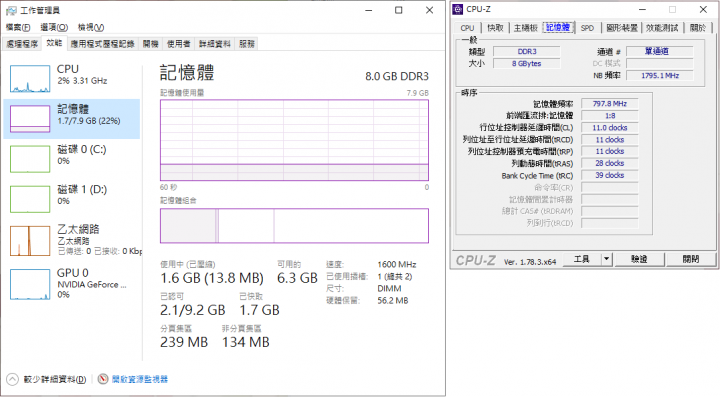720x397 pixels.
Task: Click 較少詳細資料 in Task Manager
Action: pyautogui.click(x=55, y=379)
